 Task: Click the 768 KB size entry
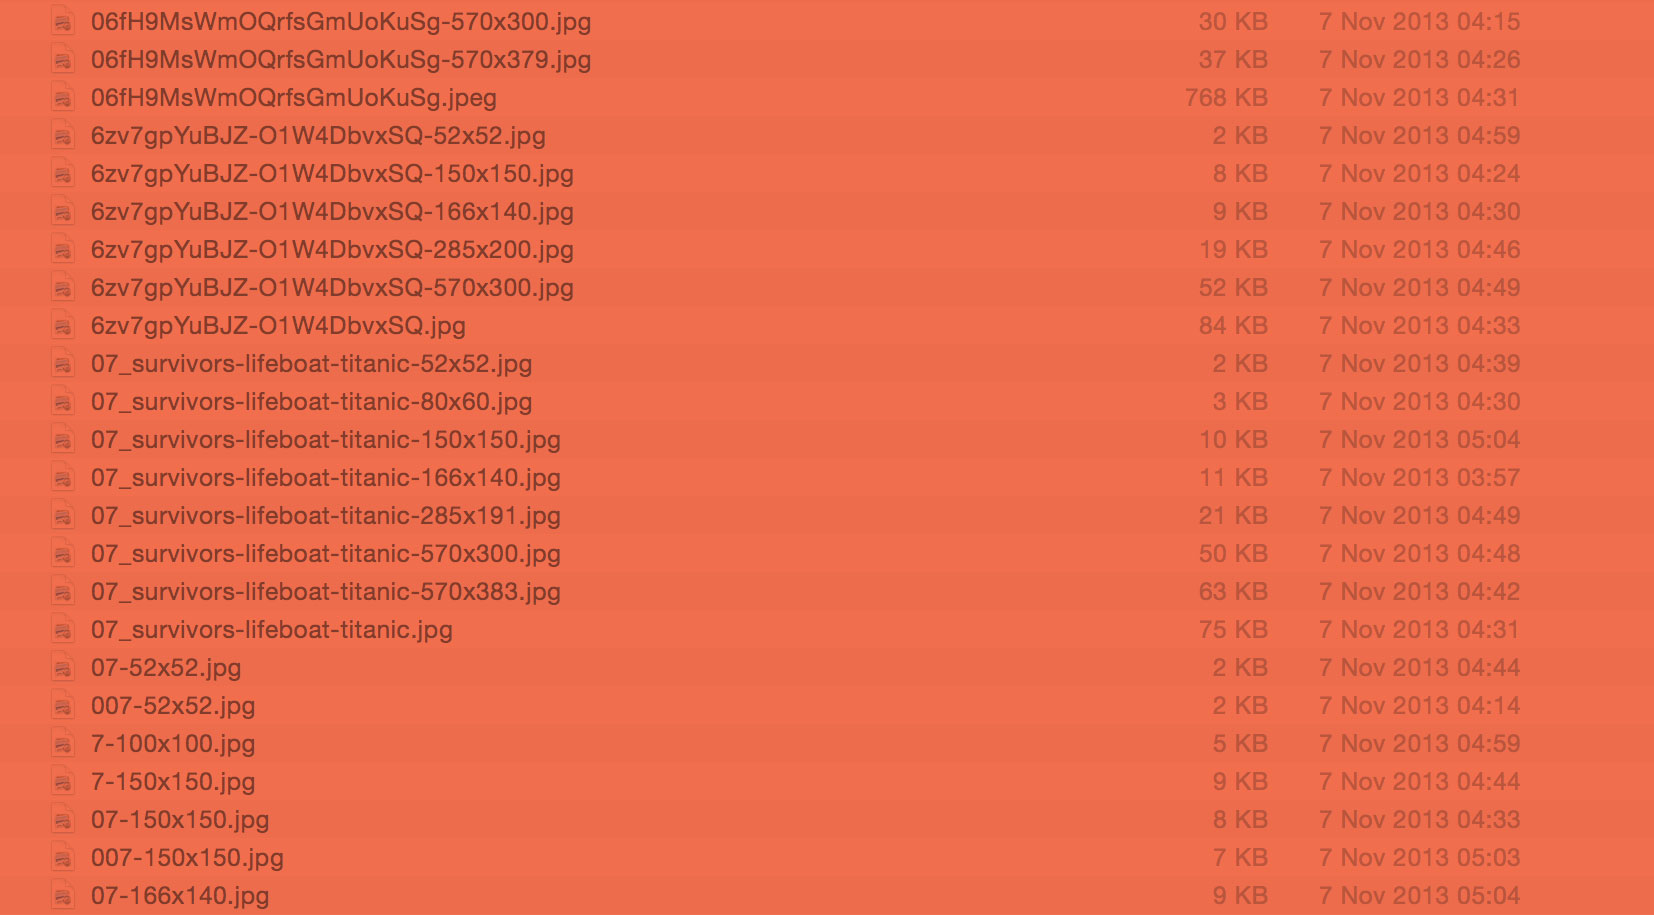(1226, 98)
